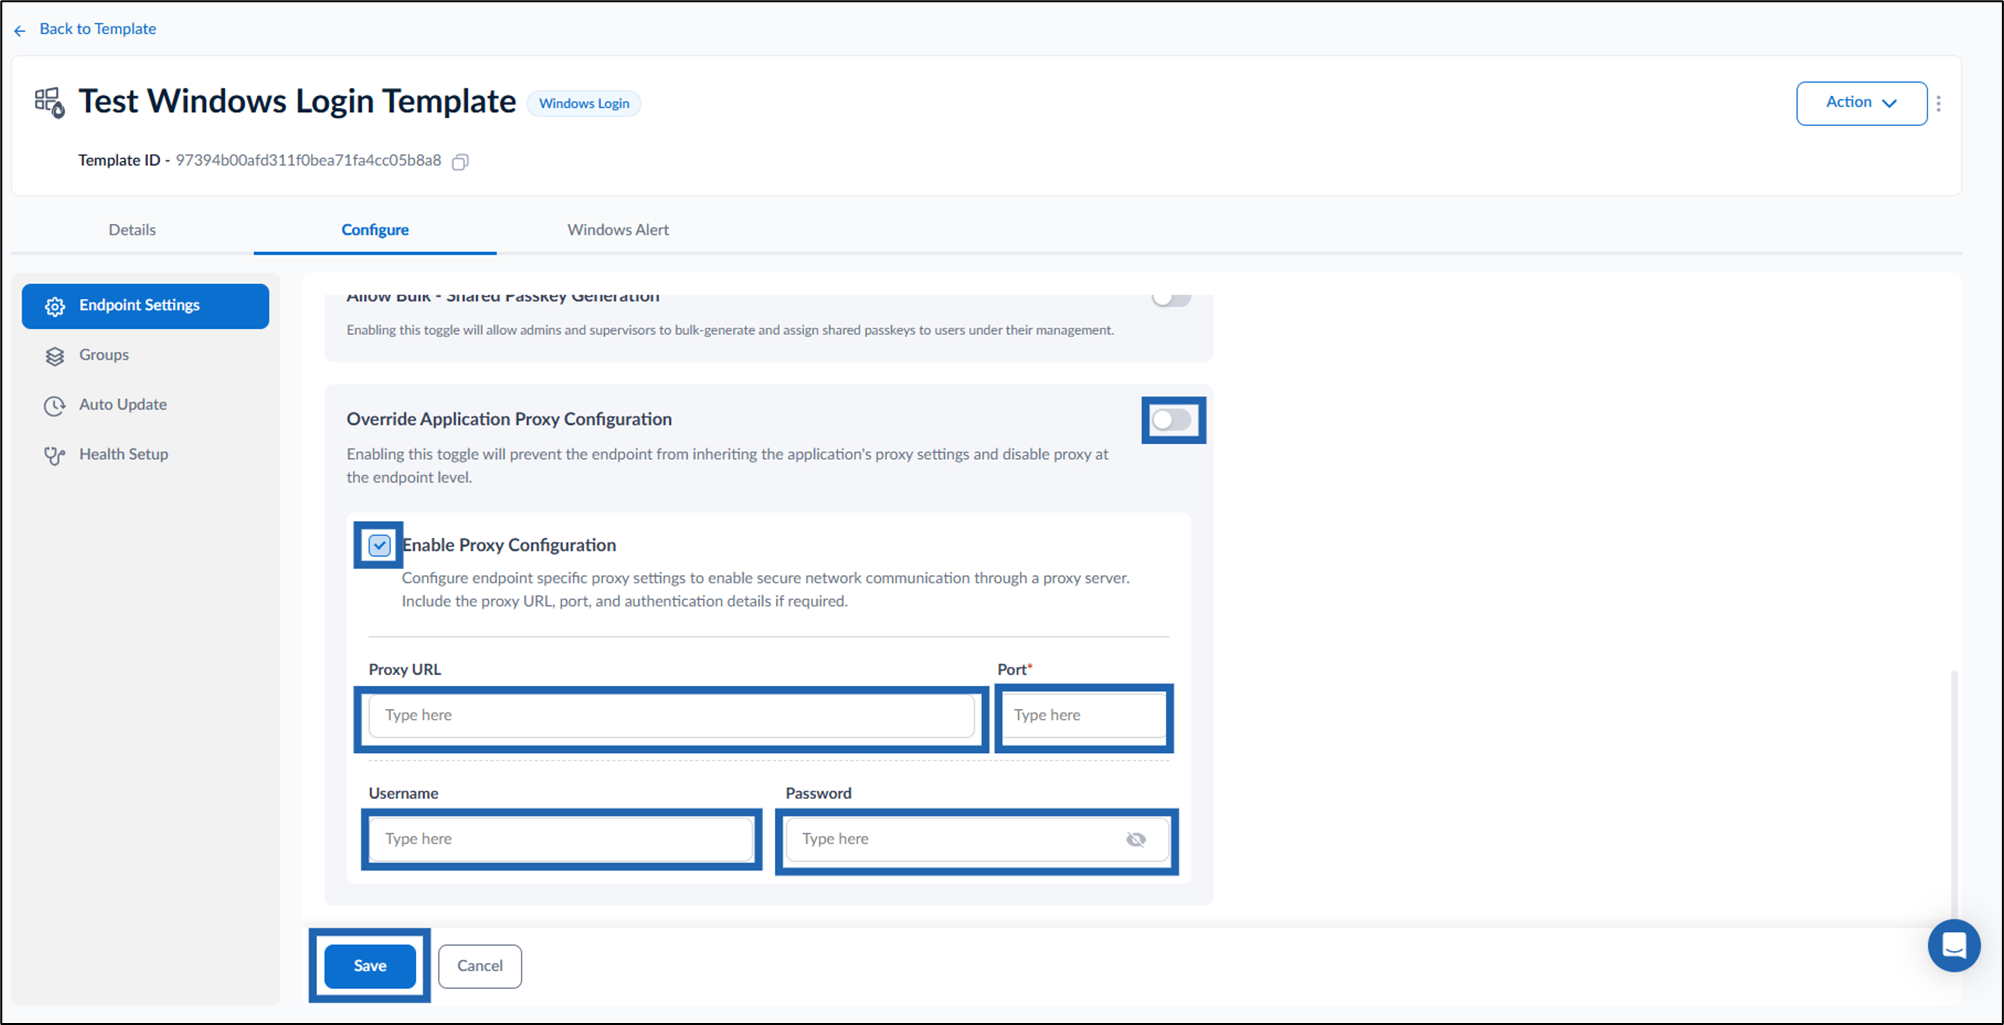The height and width of the screenshot is (1025, 2004).
Task: Switch to the Details tab
Action: pyautogui.click(x=132, y=229)
